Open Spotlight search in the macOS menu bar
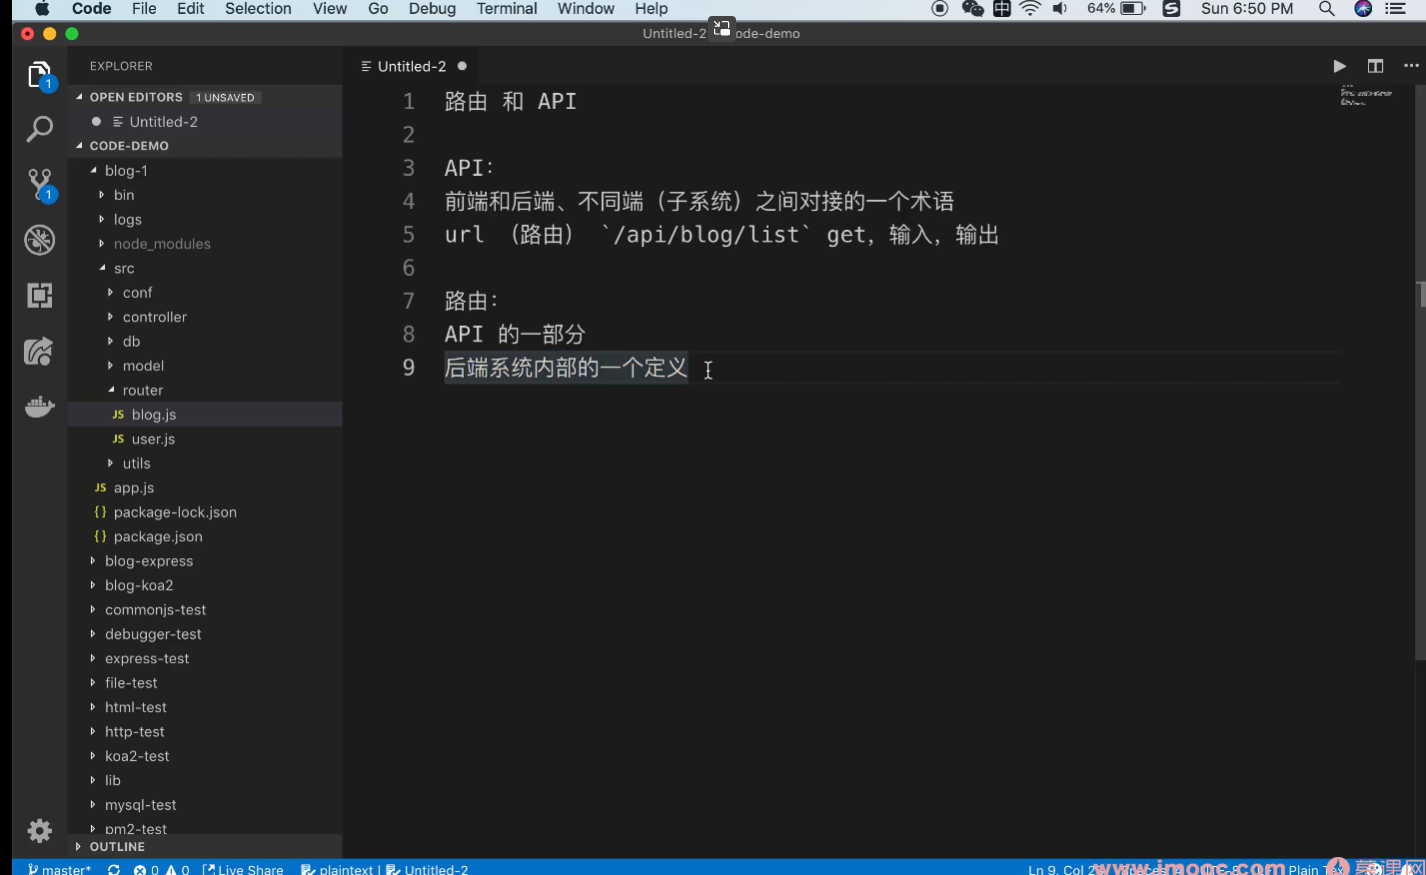Image resolution: width=1426 pixels, height=875 pixels. [1327, 8]
